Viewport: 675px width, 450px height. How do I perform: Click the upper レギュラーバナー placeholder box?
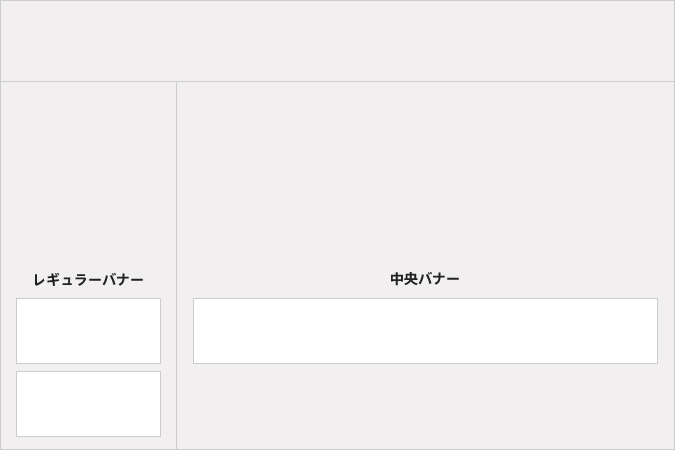point(88,331)
